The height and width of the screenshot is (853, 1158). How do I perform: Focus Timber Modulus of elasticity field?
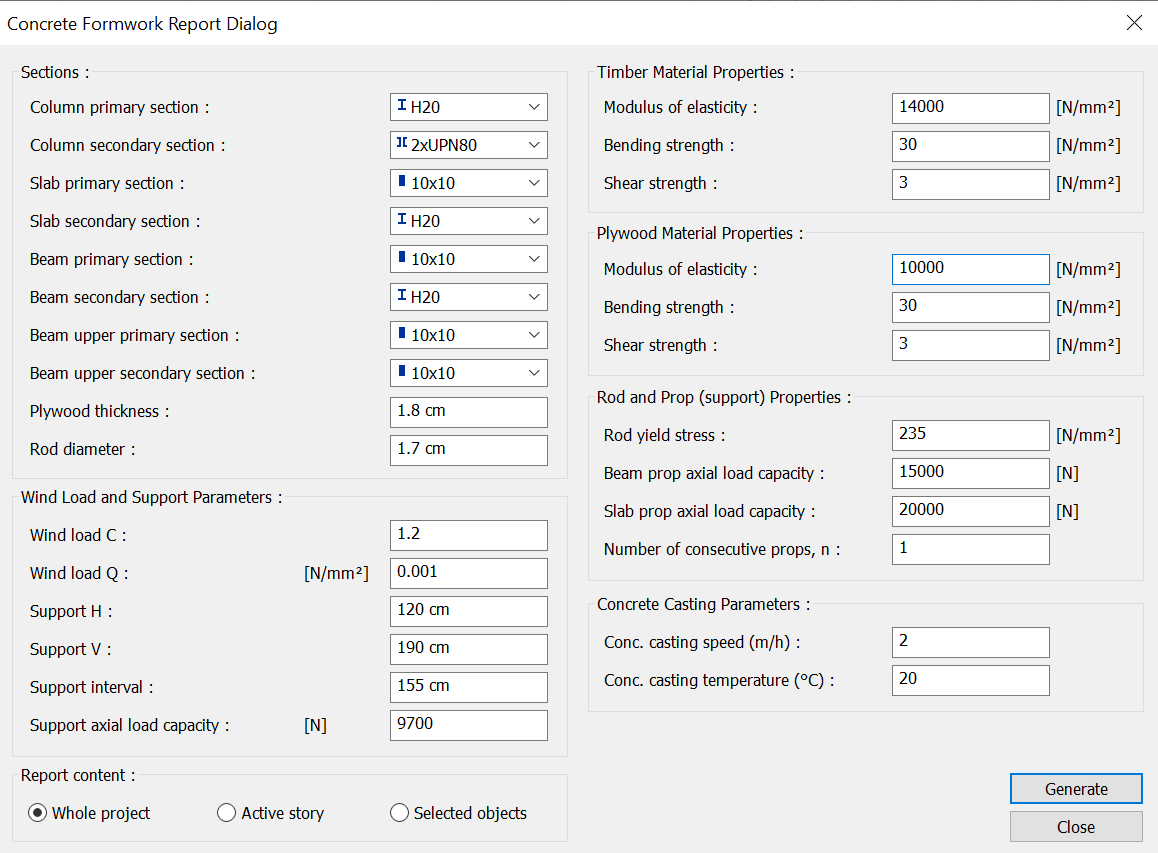[x=970, y=108]
